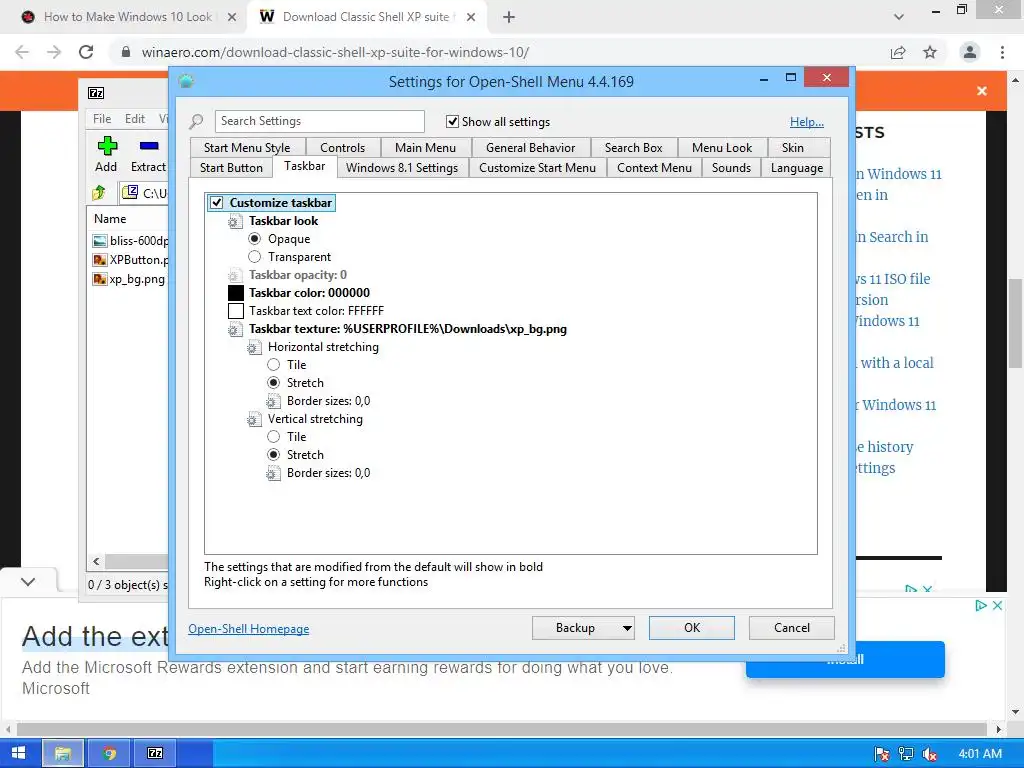Select Stretch under Horizontal stretching
The width and height of the screenshot is (1024, 768).
274,383
